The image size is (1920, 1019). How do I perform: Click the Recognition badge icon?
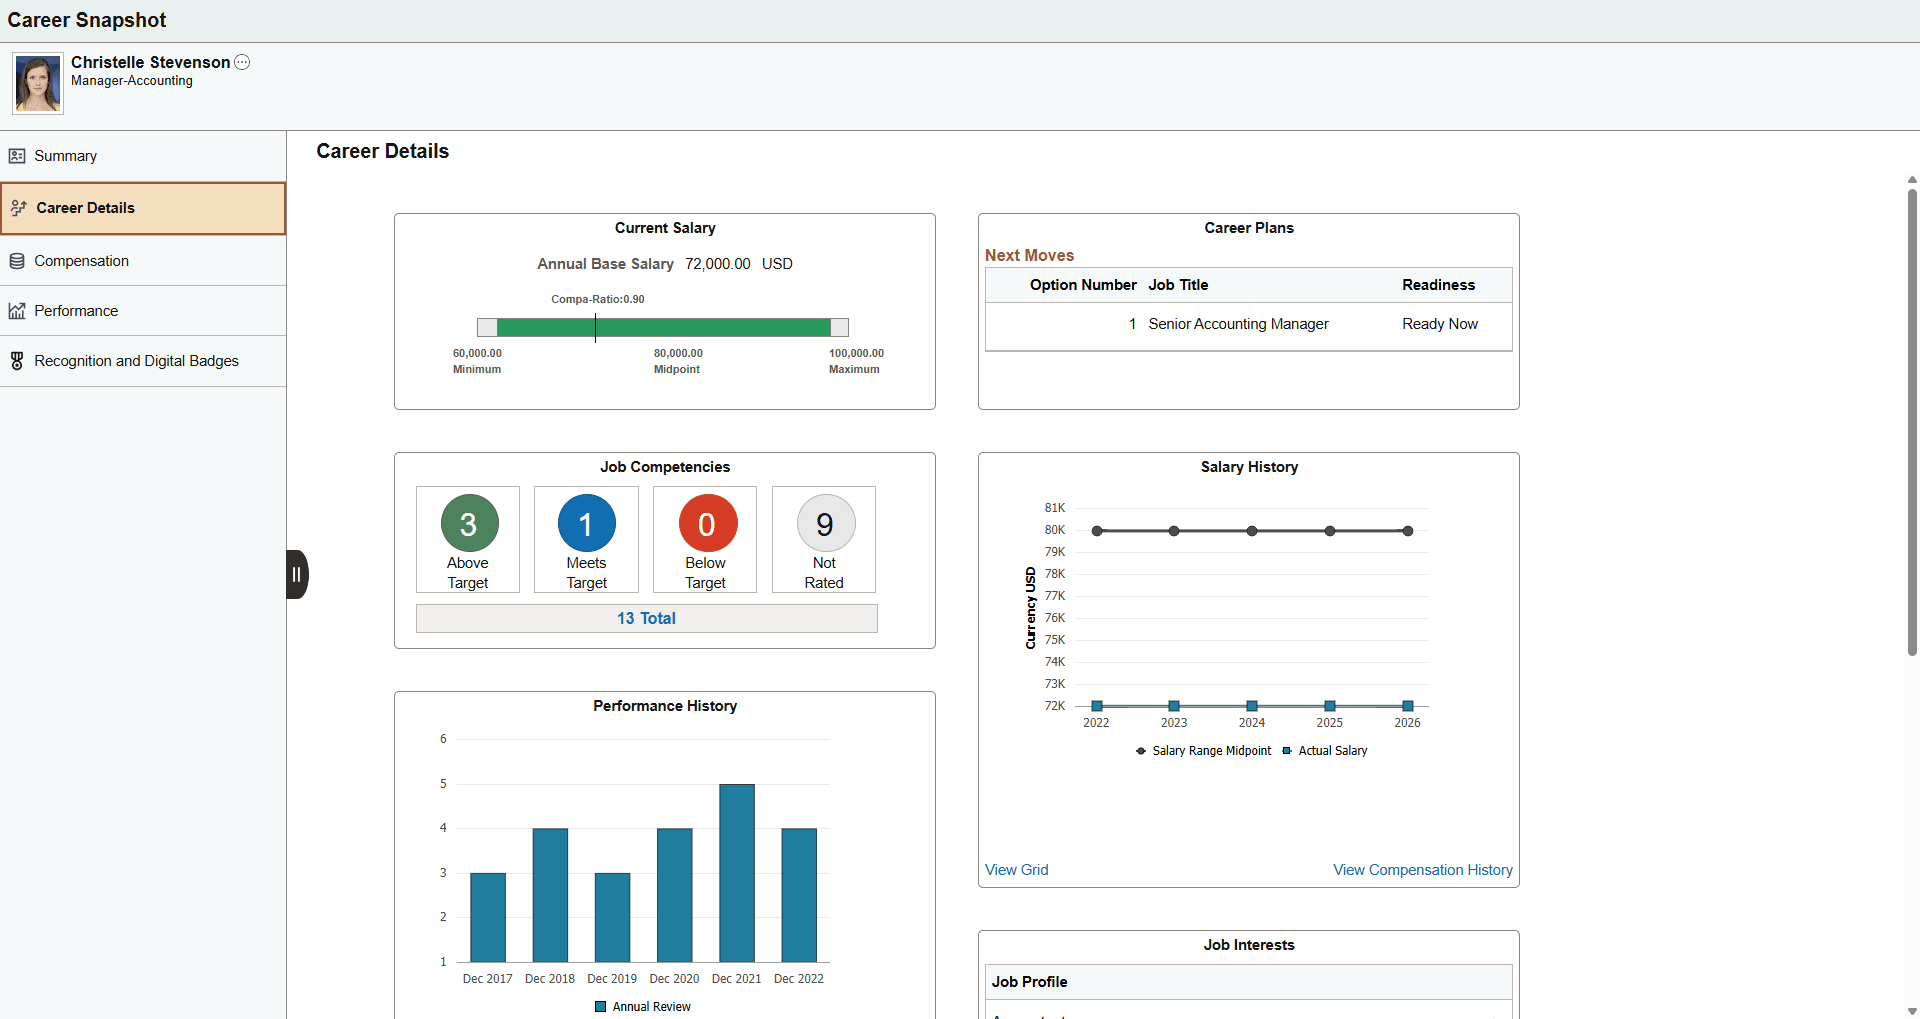click(17, 361)
